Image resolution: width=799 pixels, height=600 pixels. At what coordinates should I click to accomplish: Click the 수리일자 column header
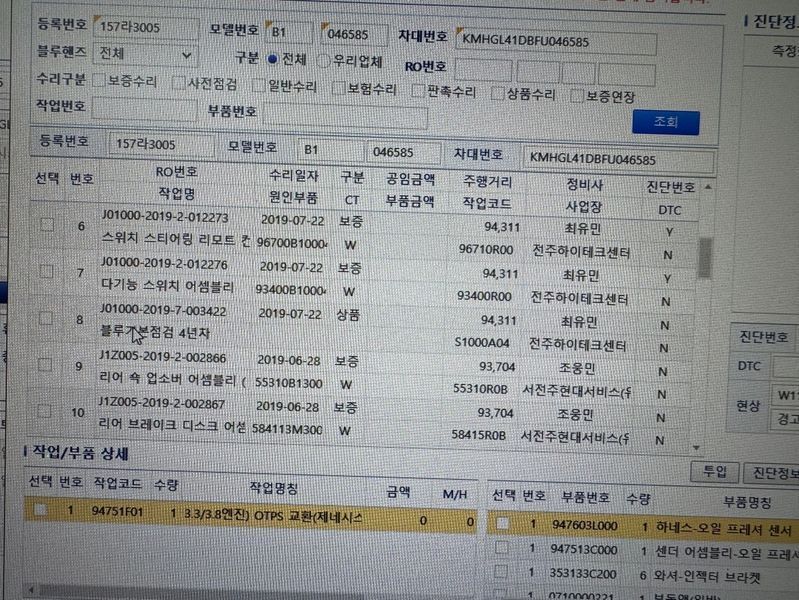point(294,176)
